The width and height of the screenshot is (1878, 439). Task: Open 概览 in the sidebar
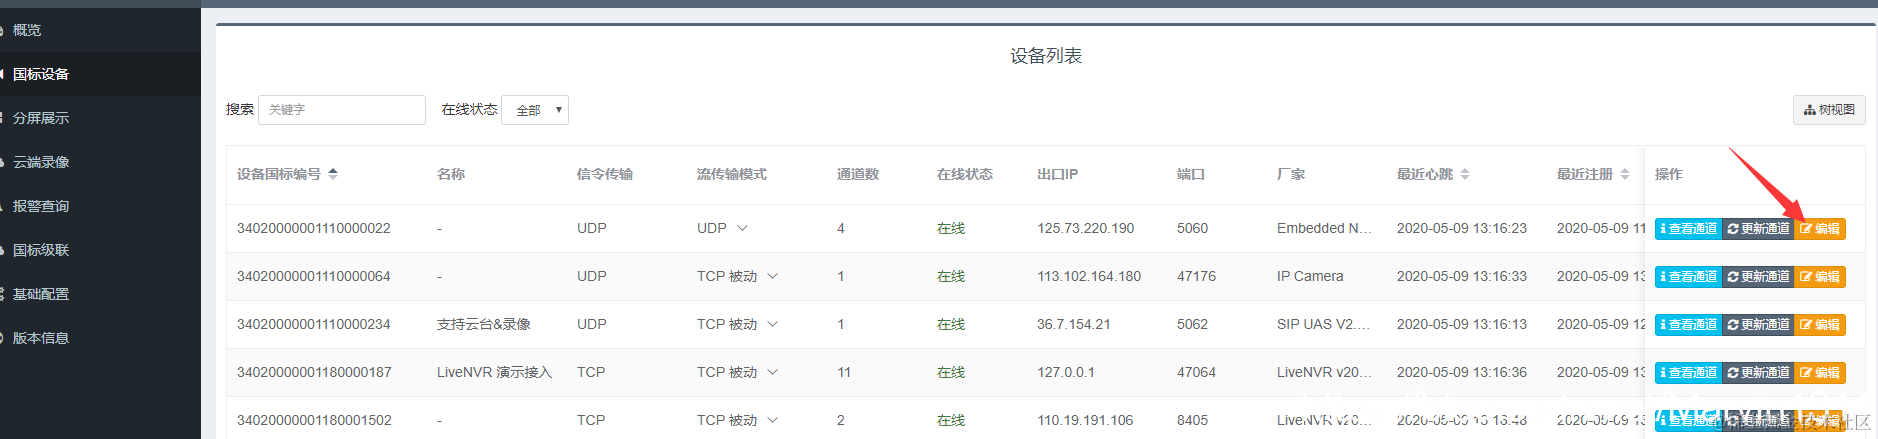click(27, 30)
